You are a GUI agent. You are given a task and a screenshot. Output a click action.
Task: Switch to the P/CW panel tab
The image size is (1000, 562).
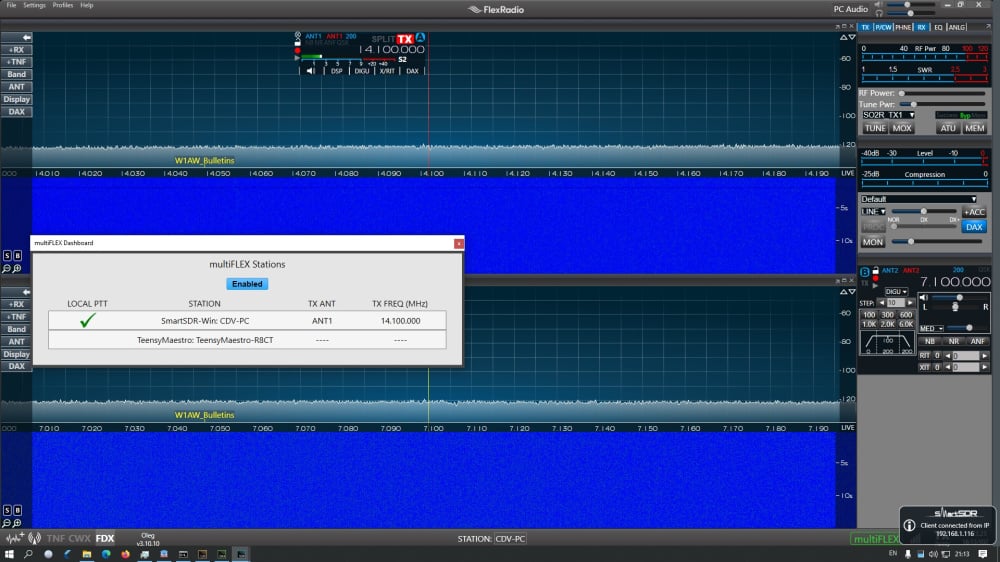[x=883, y=27]
